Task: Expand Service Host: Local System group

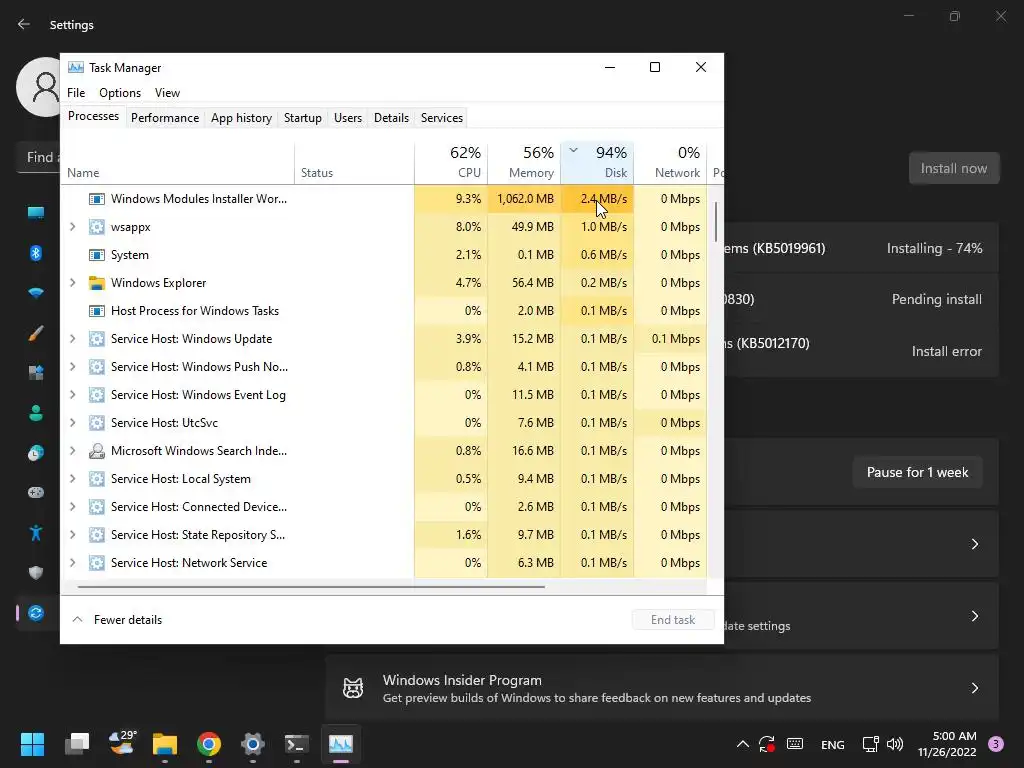Action: (x=72, y=479)
